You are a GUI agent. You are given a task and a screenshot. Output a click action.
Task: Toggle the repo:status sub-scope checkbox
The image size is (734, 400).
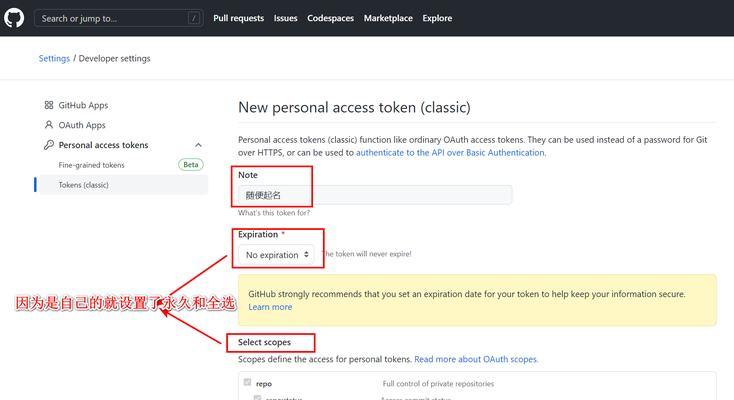pyautogui.click(x=257, y=398)
